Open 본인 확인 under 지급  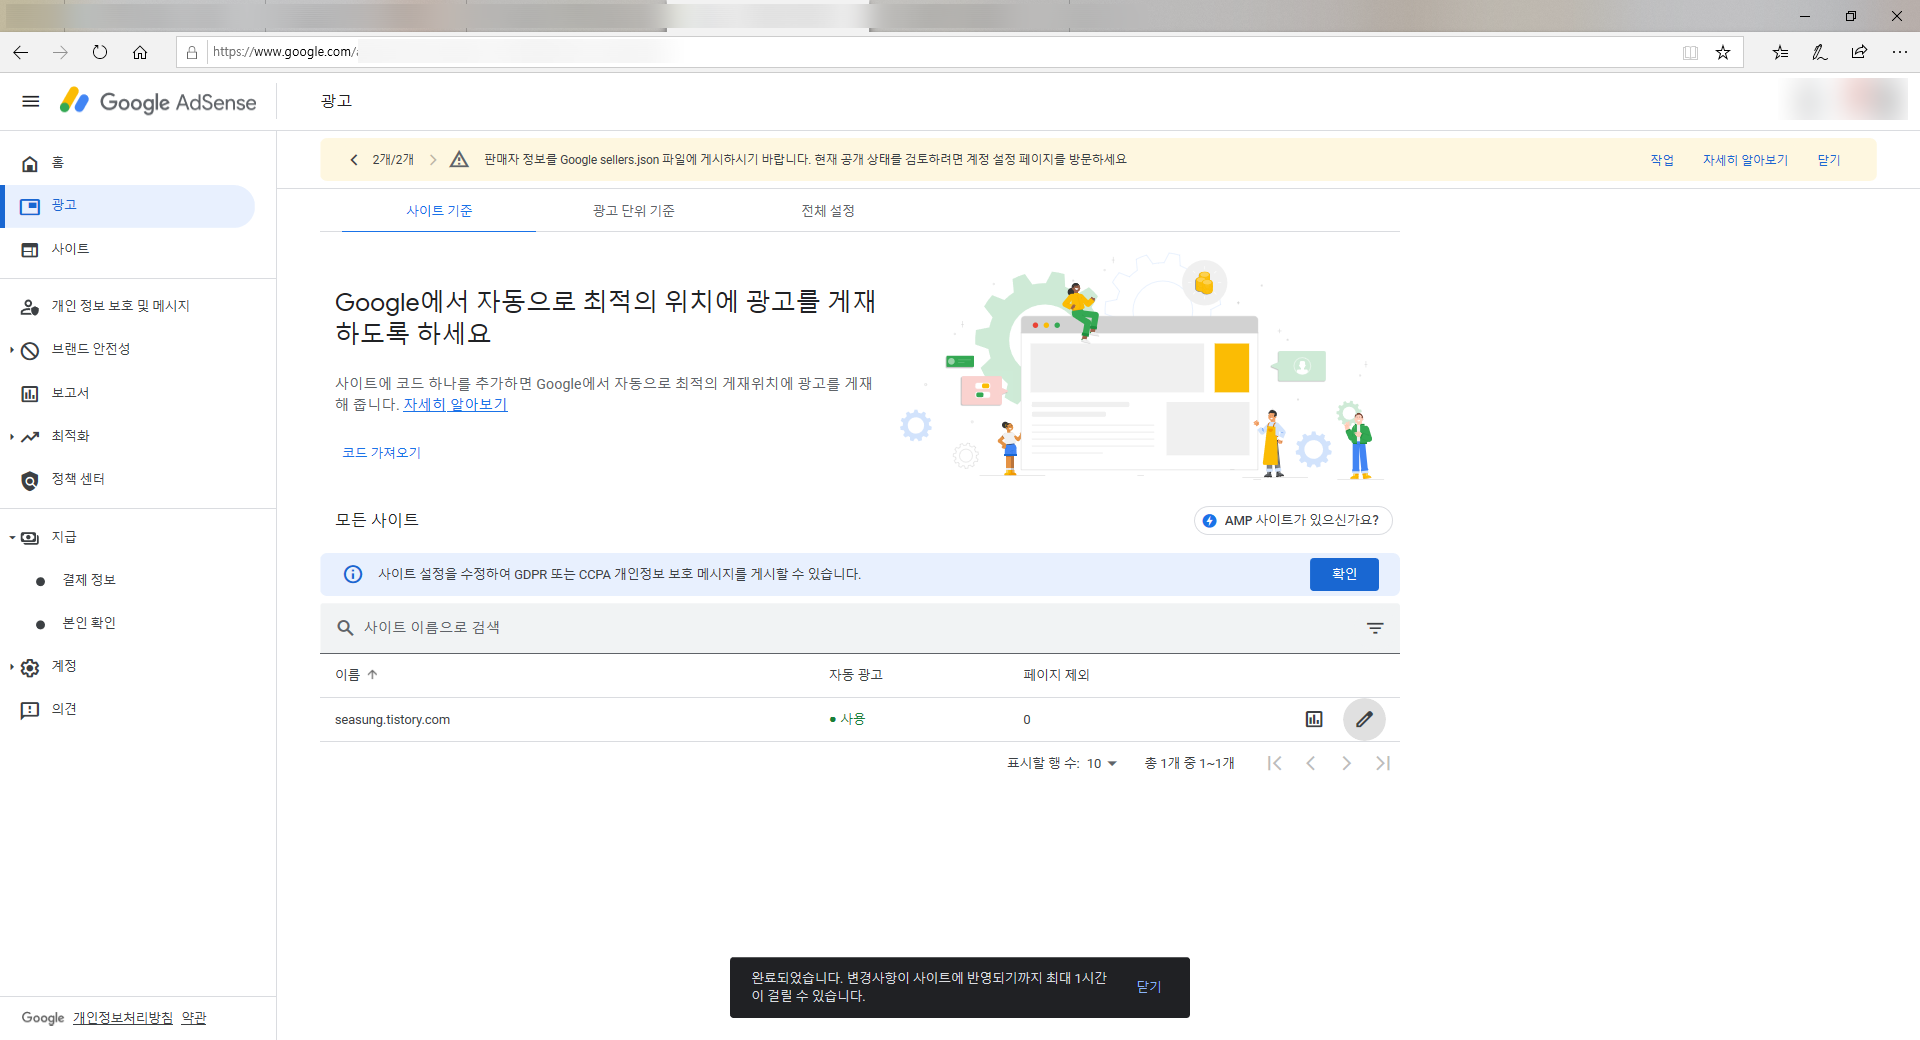(89, 623)
